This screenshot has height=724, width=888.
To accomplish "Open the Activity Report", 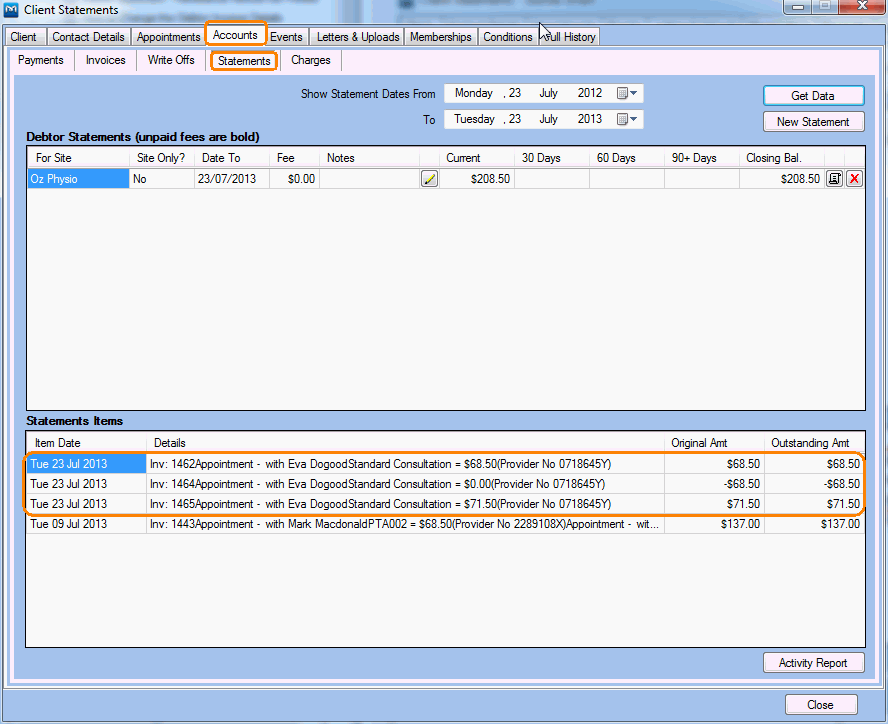I will pos(813,662).
